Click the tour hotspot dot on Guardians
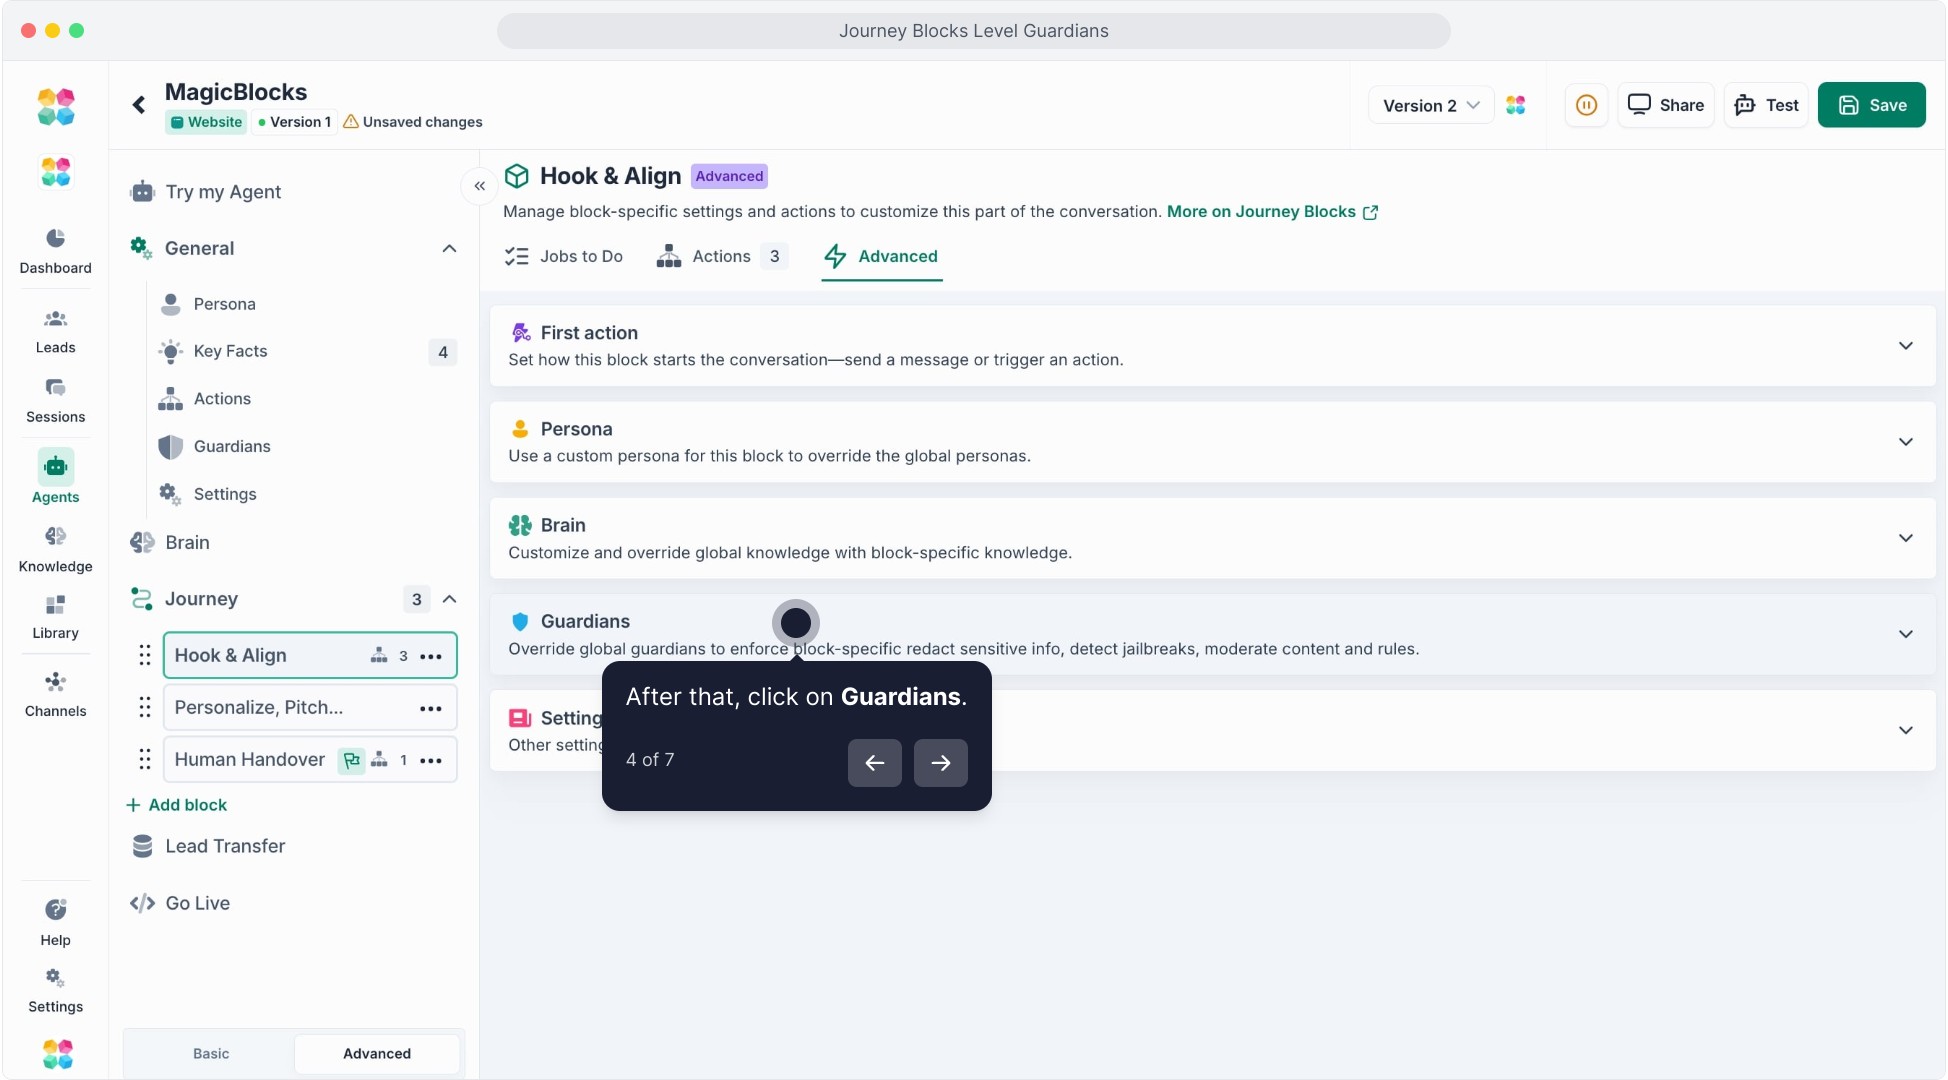 point(796,623)
